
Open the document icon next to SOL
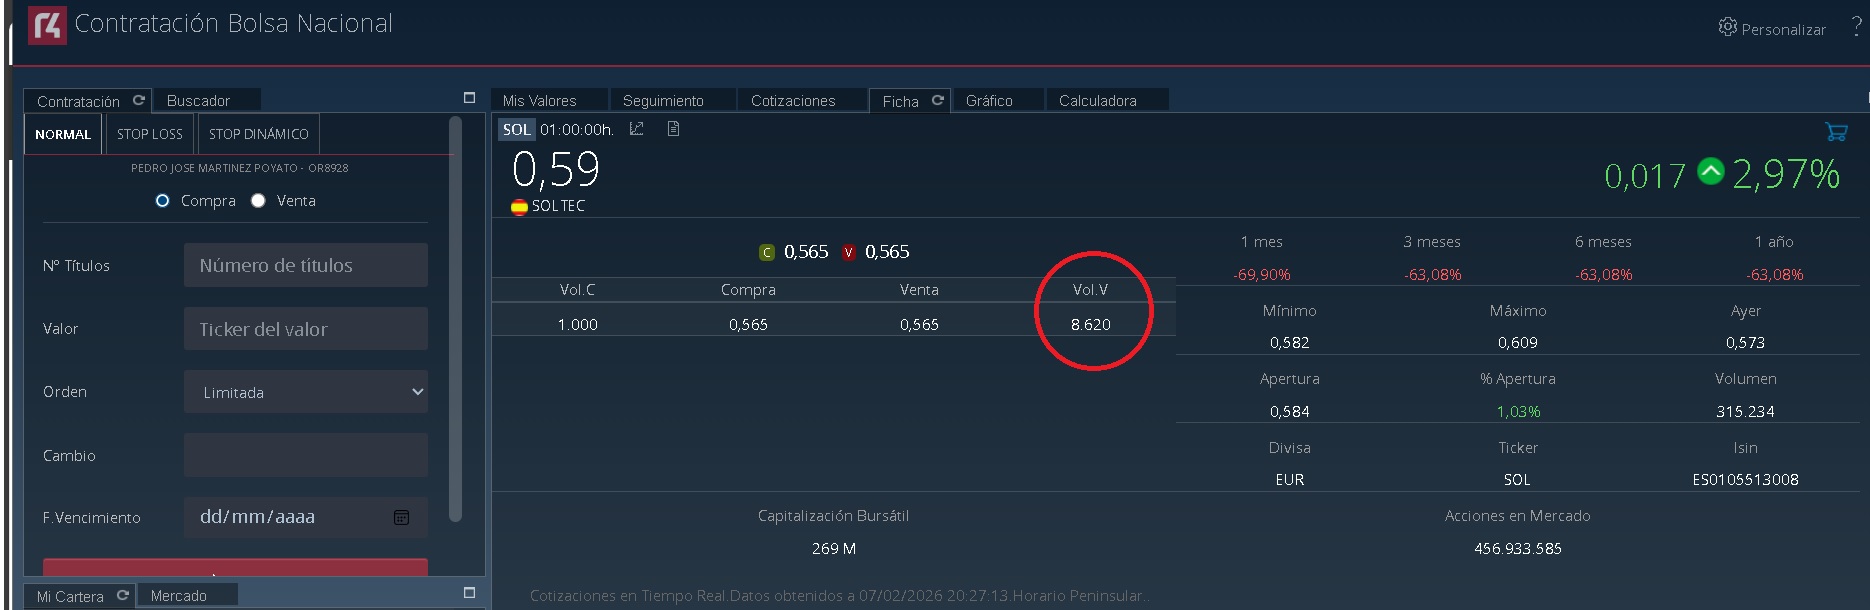point(673,129)
